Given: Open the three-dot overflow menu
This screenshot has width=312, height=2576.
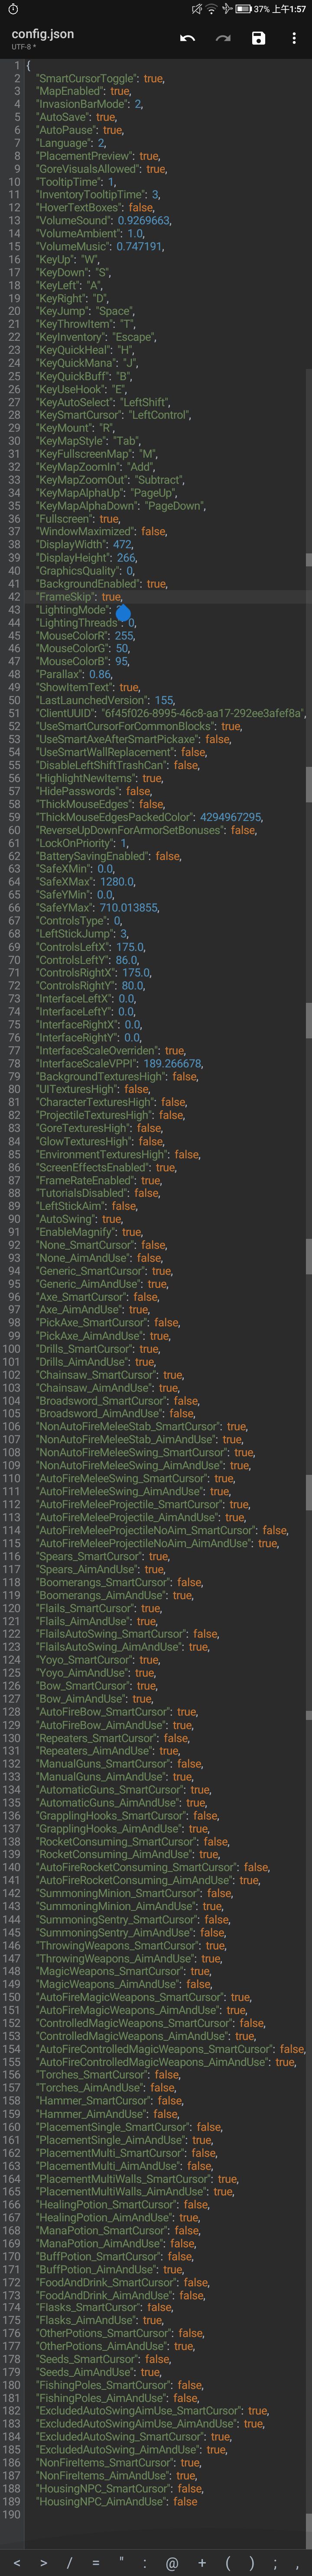Looking at the screenshot, I should [294, 38].
